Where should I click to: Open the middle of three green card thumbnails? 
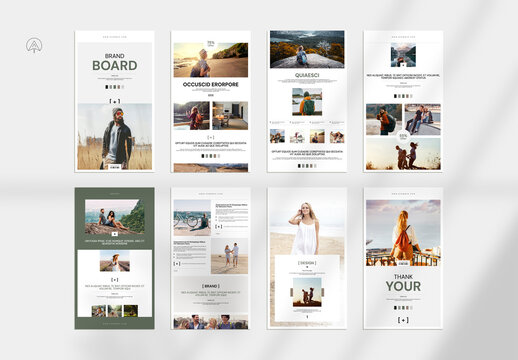115,311
